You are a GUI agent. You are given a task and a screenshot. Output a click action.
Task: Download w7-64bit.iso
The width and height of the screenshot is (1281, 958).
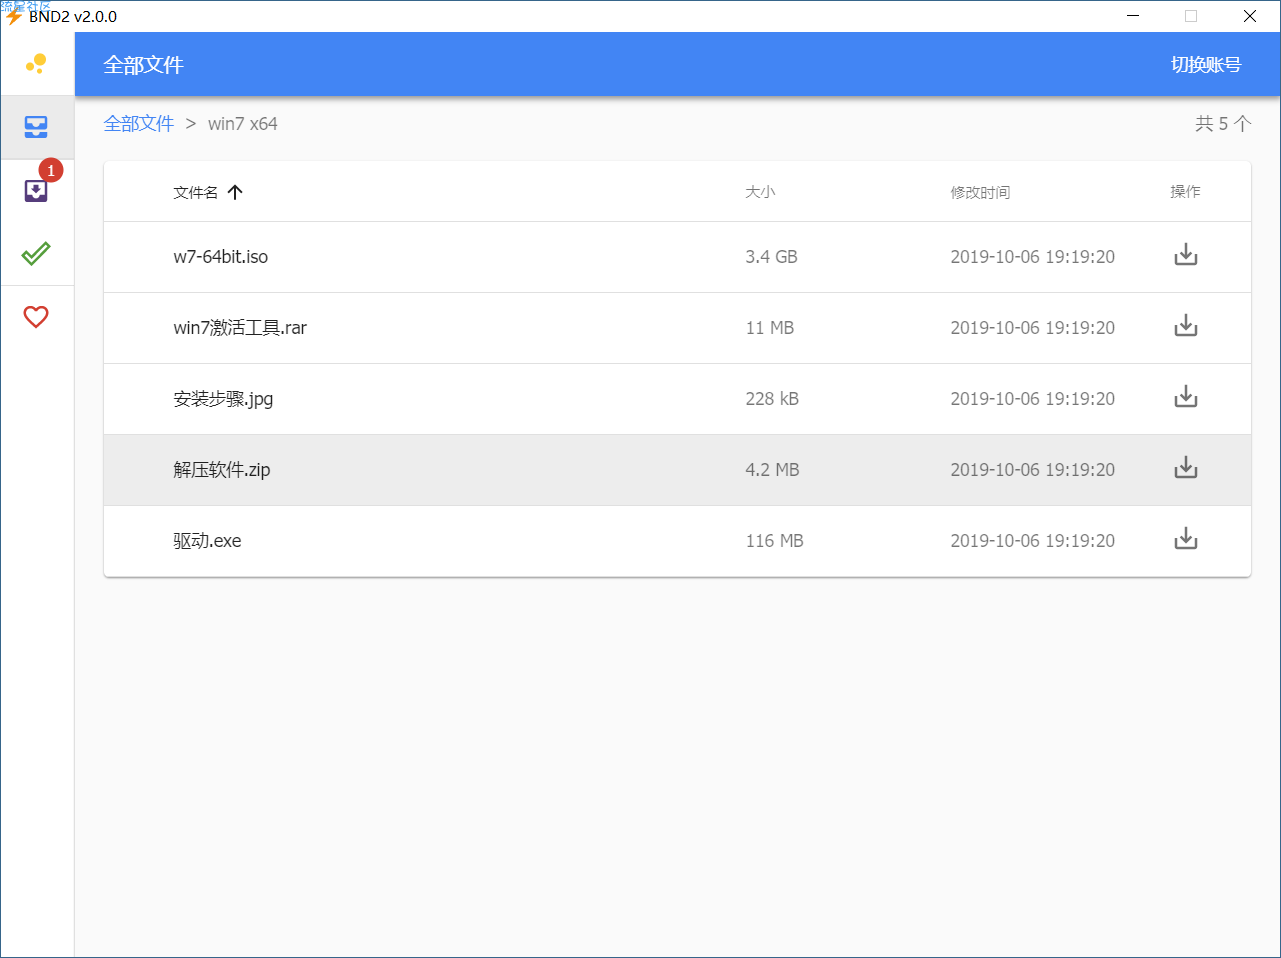pos(1185,255)
